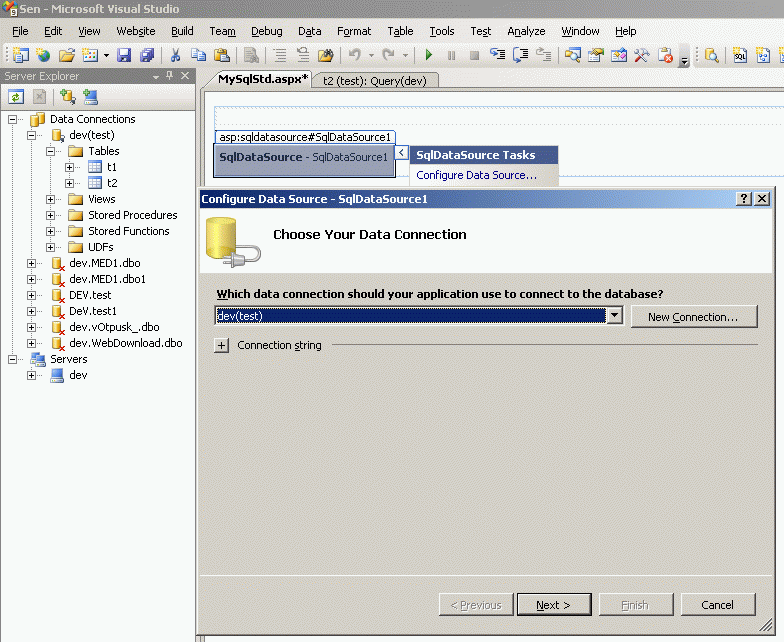This screenshot has width=784, height=642.
Task: Expand the Connection string section
Action: [x=222, y=345]
